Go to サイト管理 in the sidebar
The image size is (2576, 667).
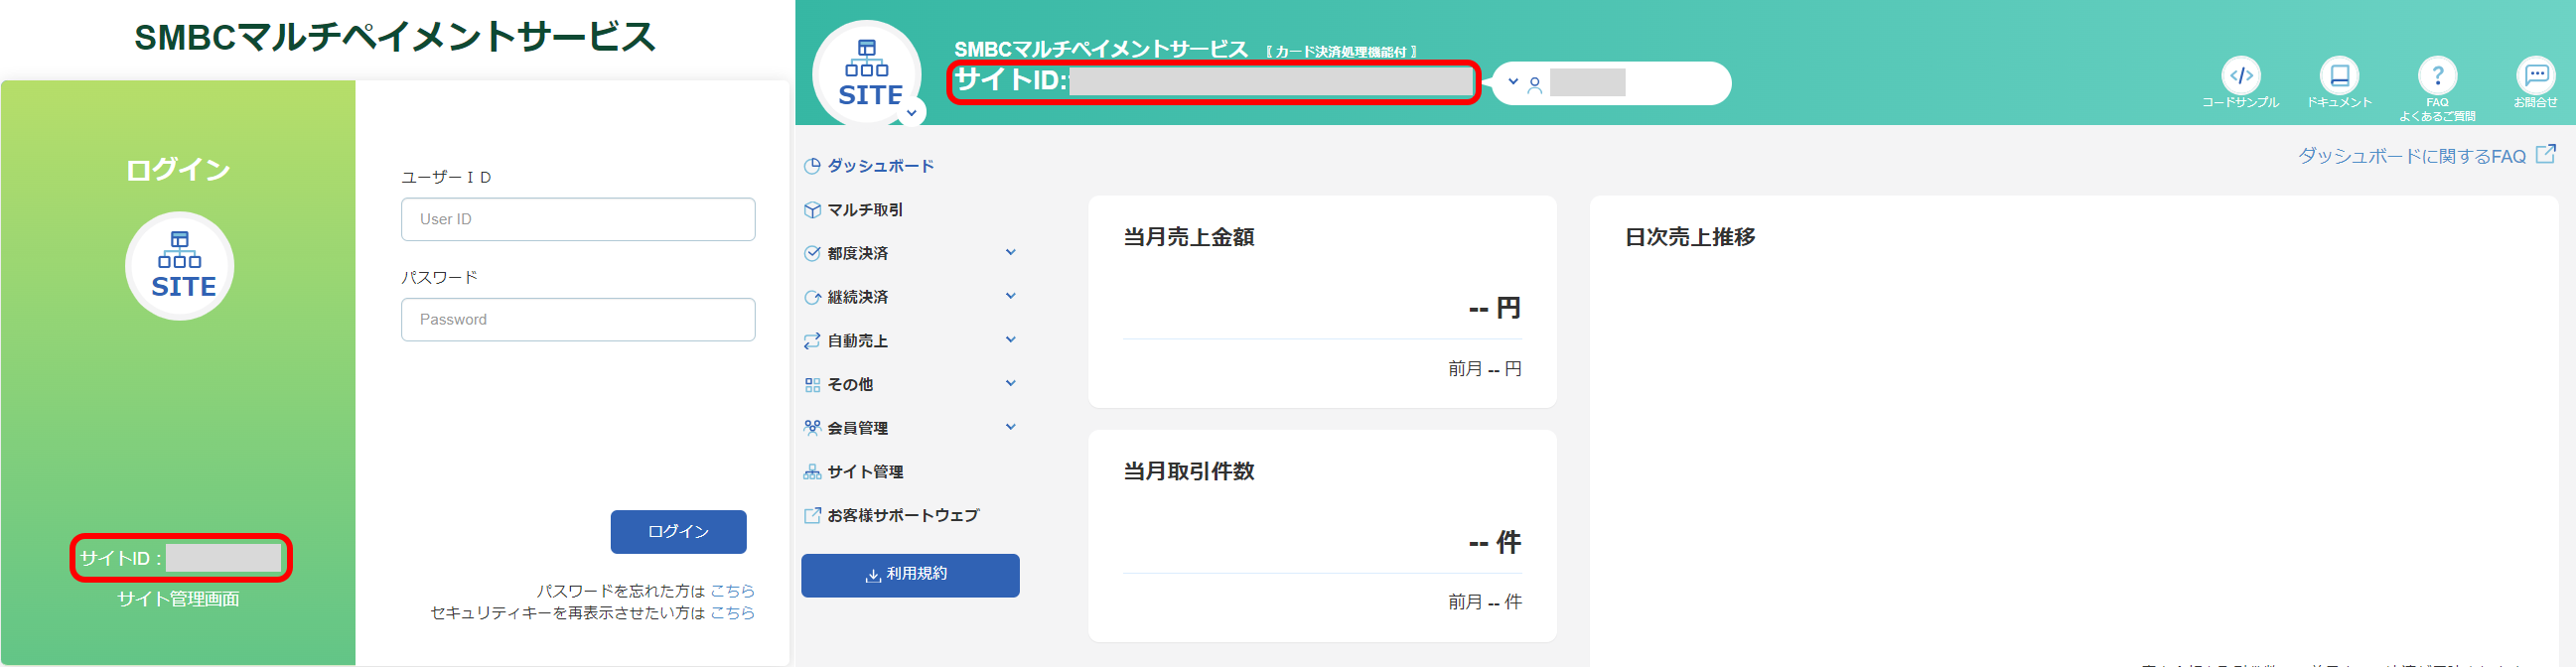pyautogui.click(x=864, y=472)
